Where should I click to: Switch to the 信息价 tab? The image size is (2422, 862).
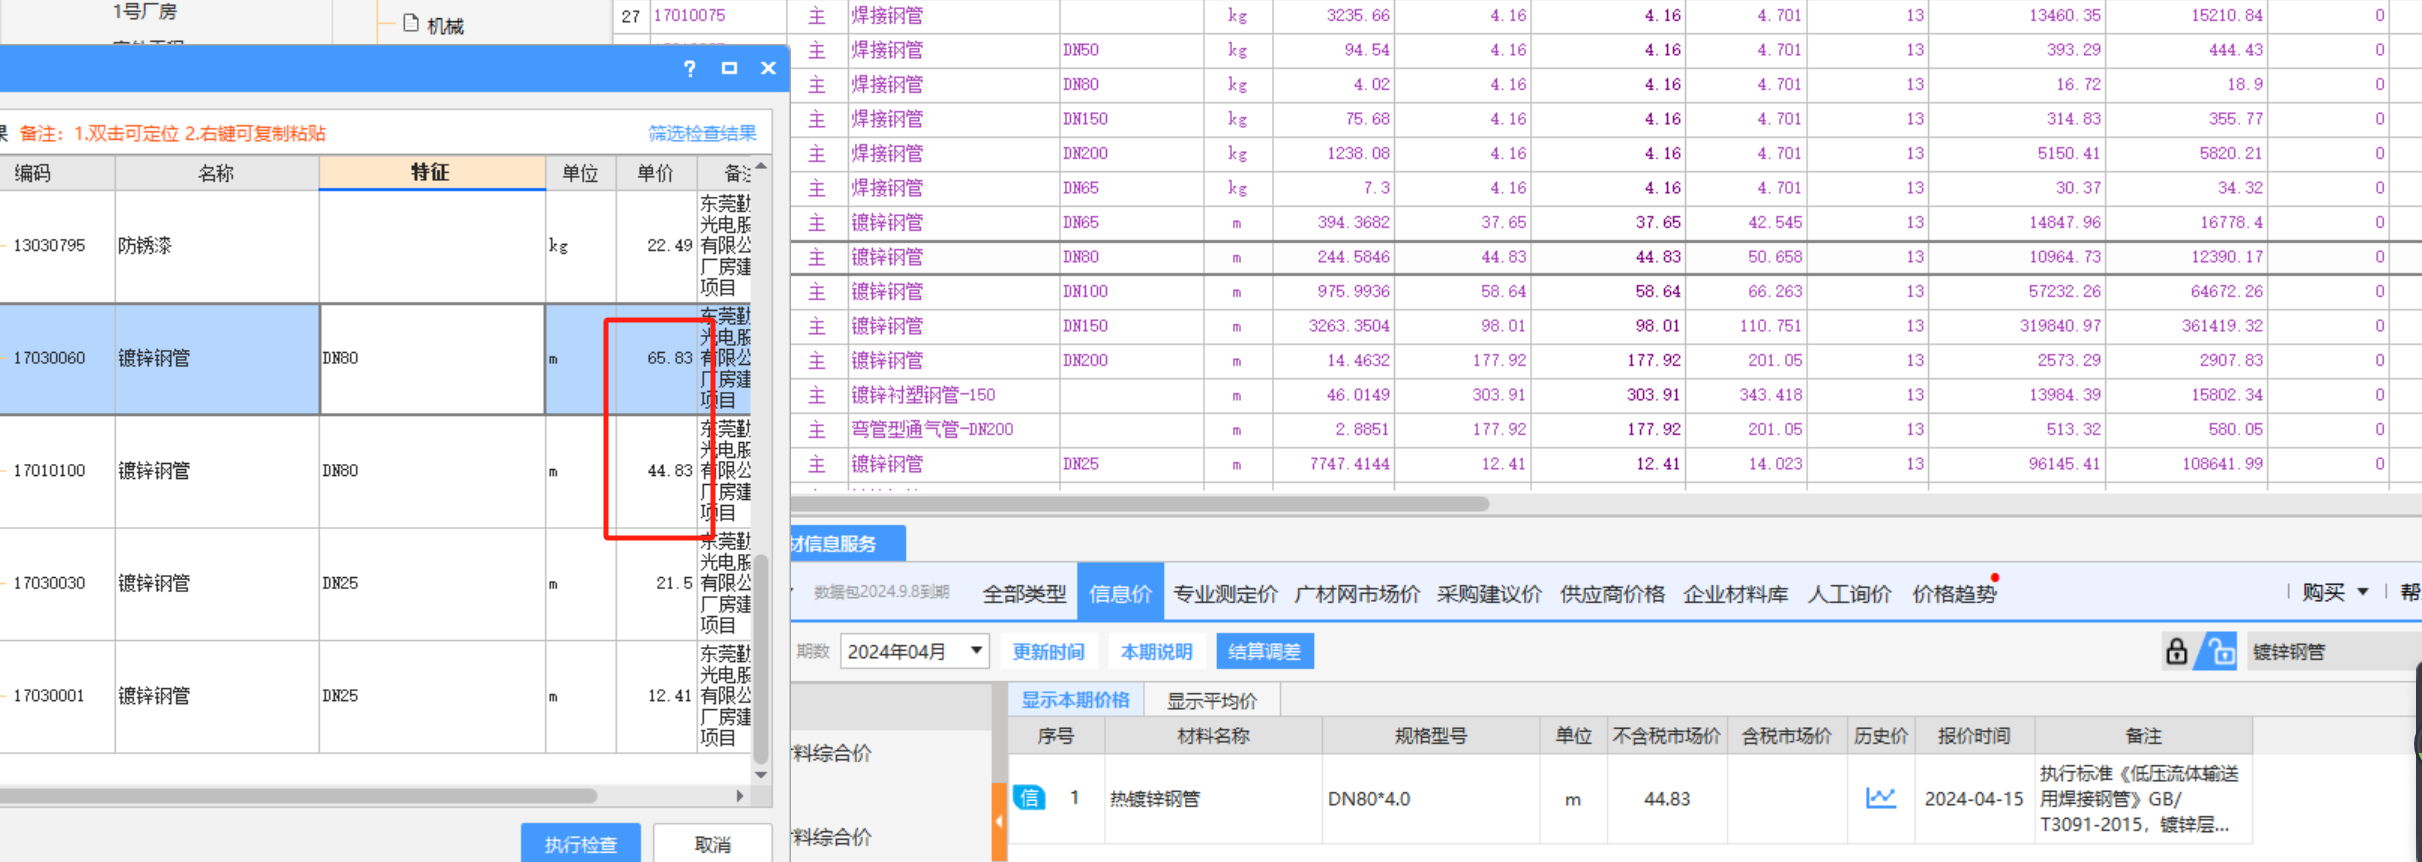click(1120, 594)
